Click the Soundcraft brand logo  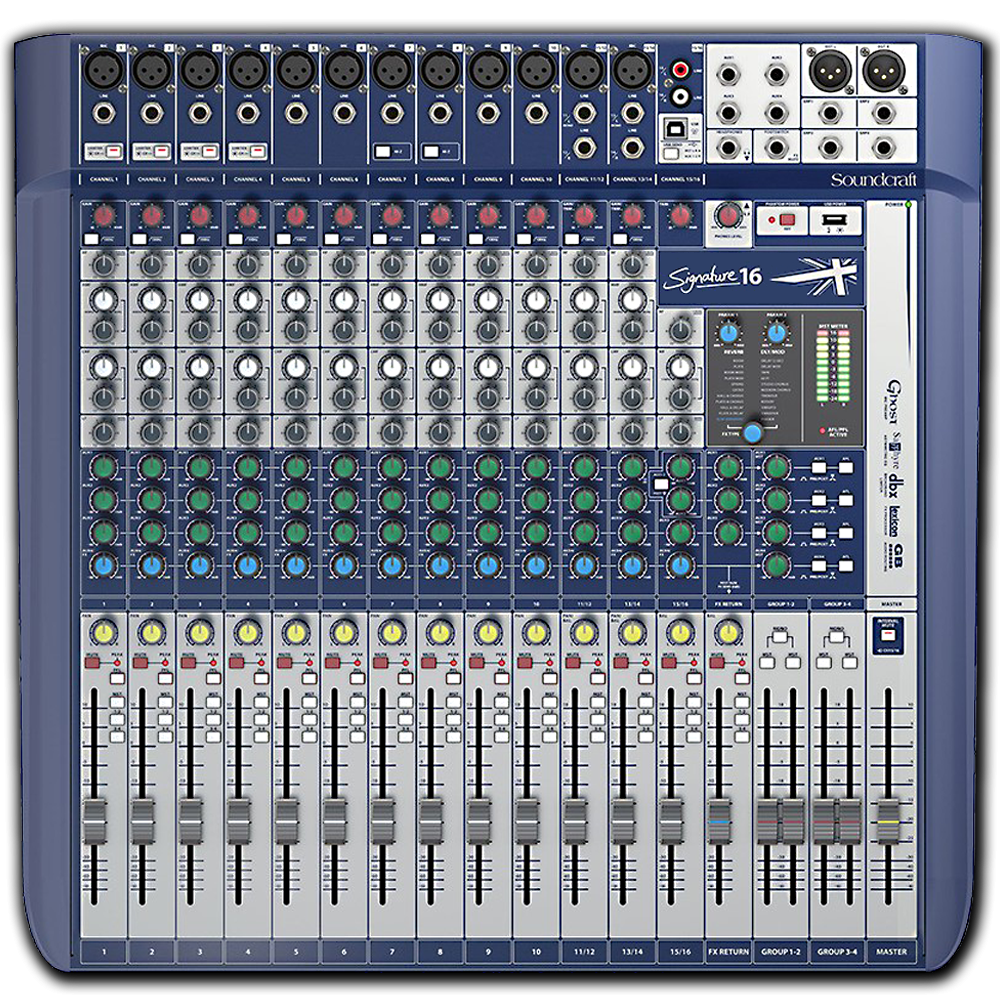coord(872,180)
